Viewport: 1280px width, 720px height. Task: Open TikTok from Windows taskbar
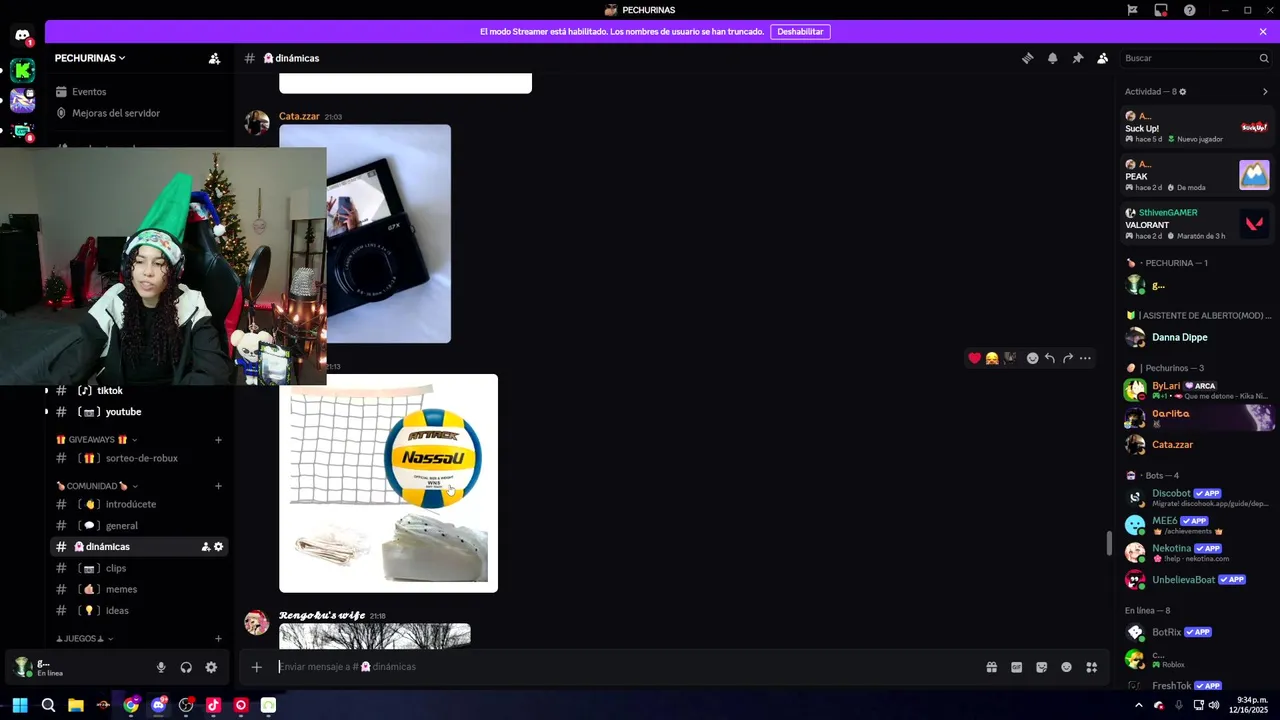[x=213, y=705]
